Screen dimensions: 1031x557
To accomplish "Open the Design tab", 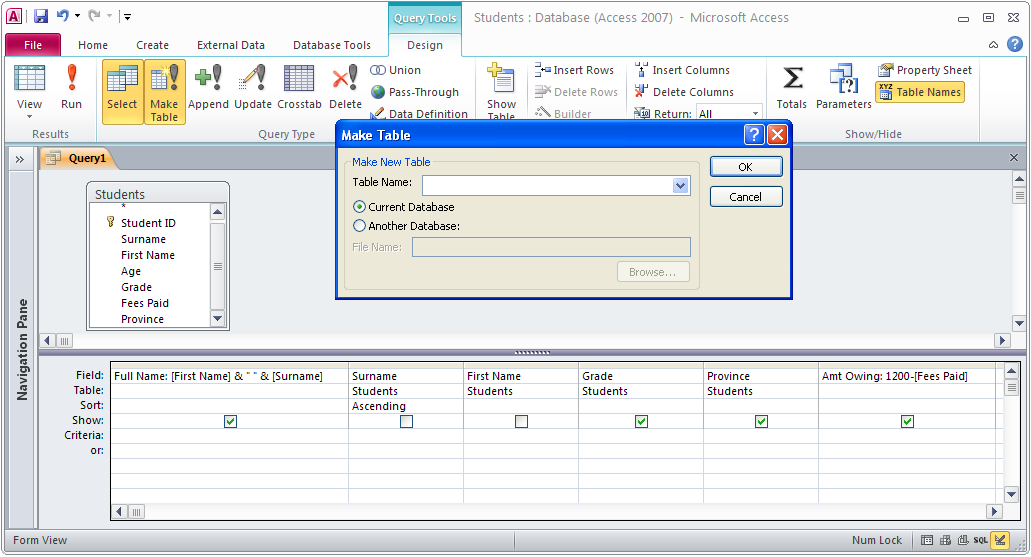I will pos(425,45).
